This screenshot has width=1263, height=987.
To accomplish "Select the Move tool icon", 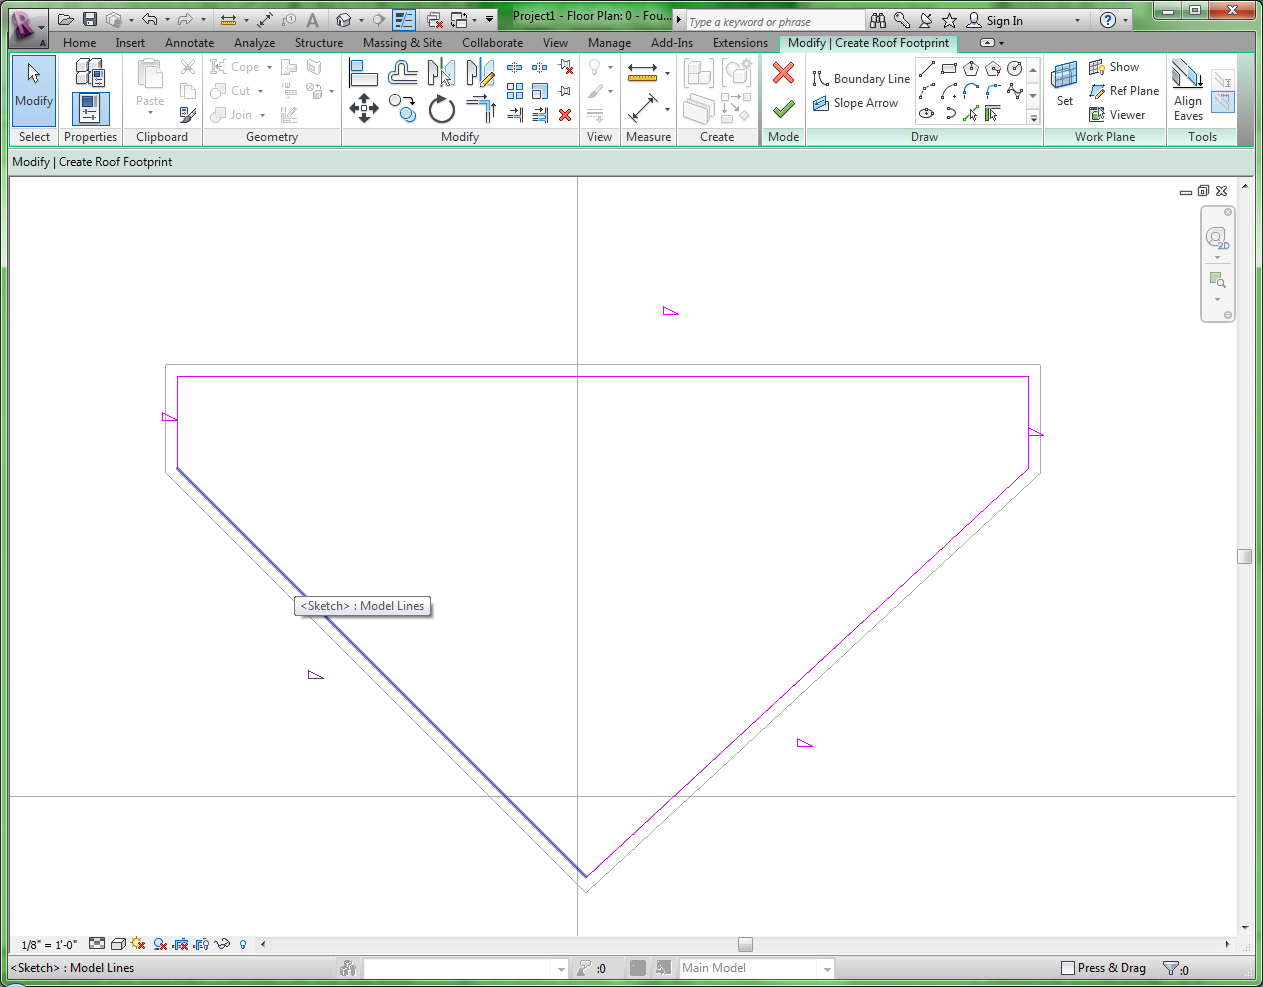I will pos(363,108).
